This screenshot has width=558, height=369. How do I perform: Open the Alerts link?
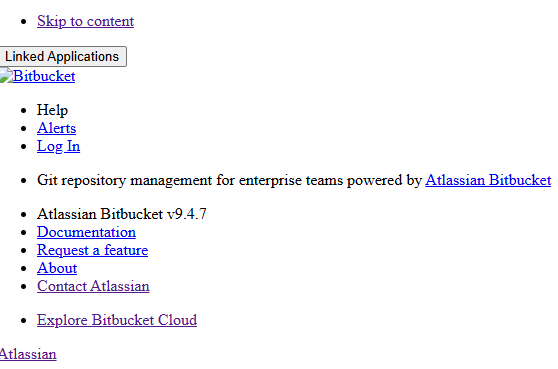coord(57,128)
